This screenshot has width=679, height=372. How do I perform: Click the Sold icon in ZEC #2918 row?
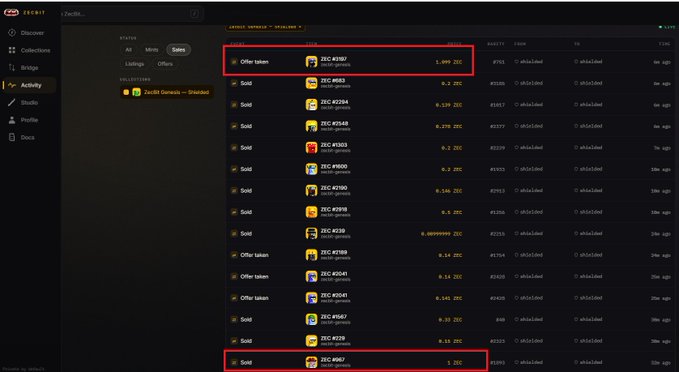point(234,212)
